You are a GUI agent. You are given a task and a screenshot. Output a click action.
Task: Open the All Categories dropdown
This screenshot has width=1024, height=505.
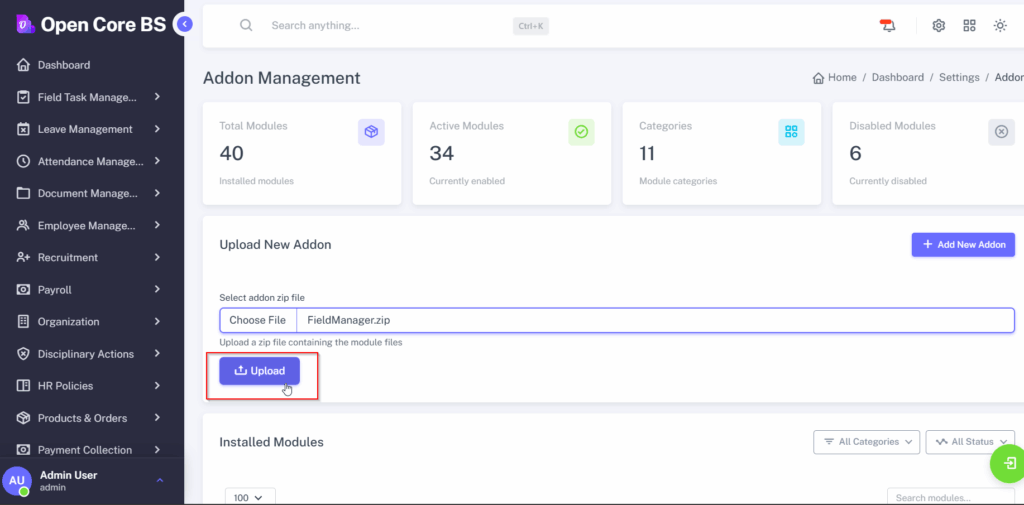867,442
